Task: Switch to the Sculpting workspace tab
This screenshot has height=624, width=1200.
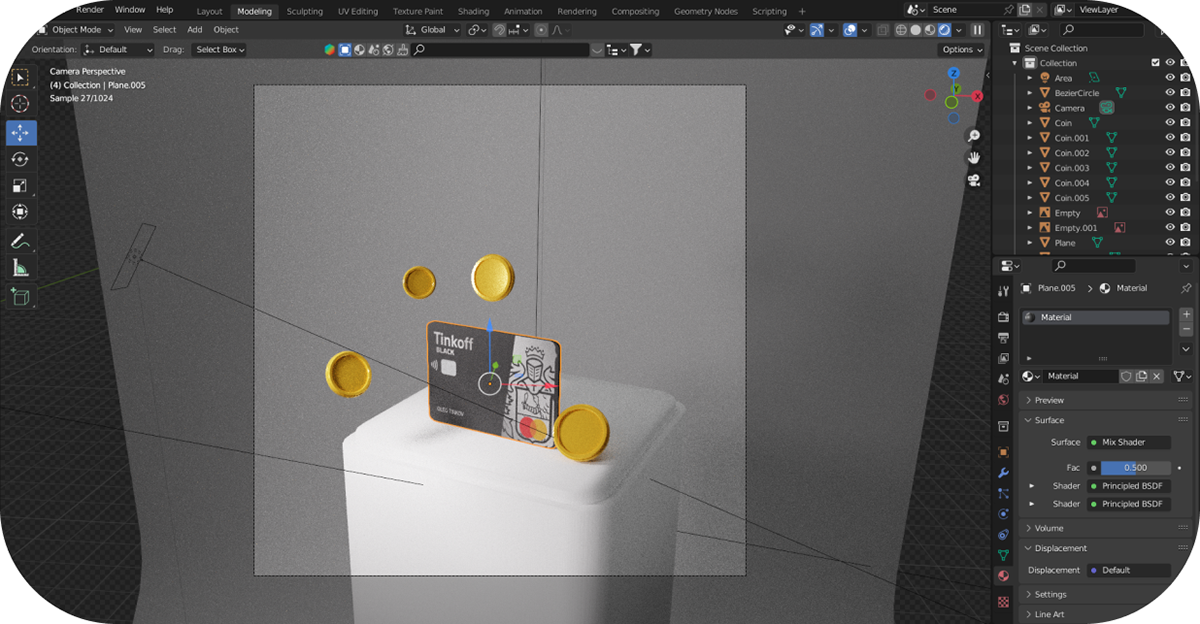Action: pos(304,12)
